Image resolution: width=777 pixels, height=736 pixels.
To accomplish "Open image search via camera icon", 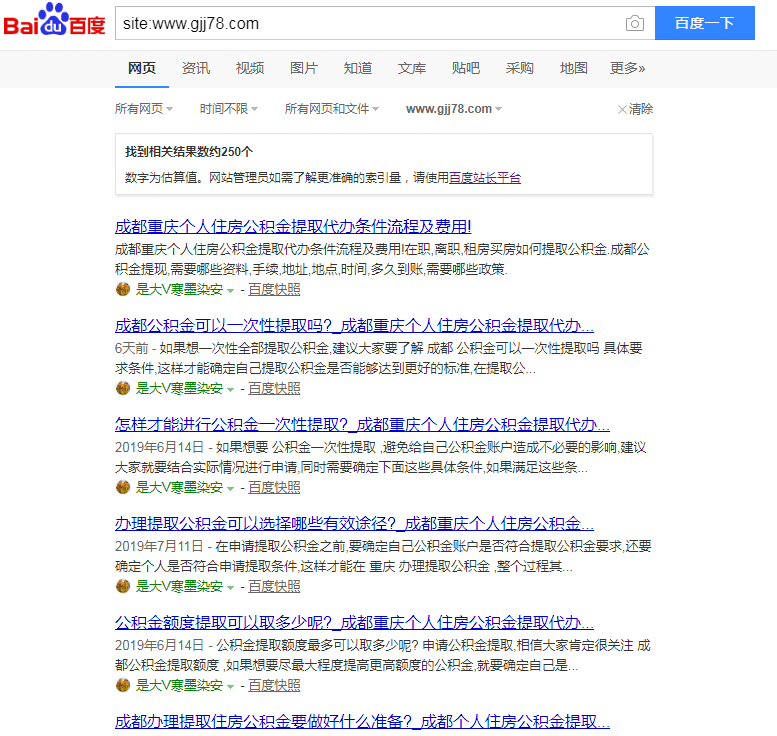I will [x=634, y=23].
